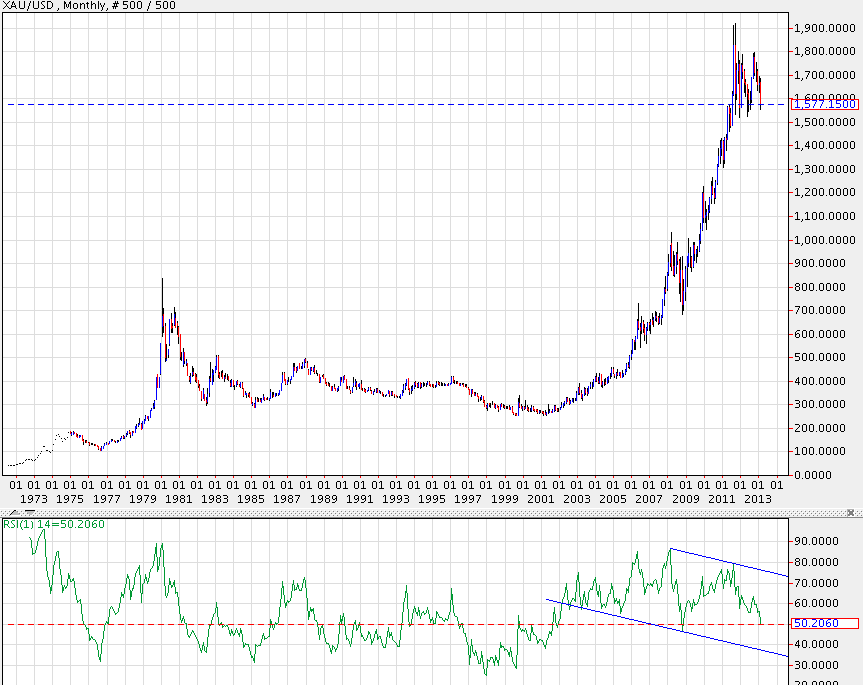This screenshot has height=685, width=863.
Task: Click the 1,577.1500 current price tag
Action: tap(824, 104)
